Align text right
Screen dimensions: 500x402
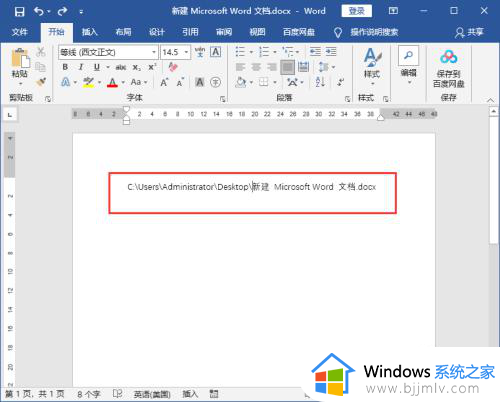point(272,67)
